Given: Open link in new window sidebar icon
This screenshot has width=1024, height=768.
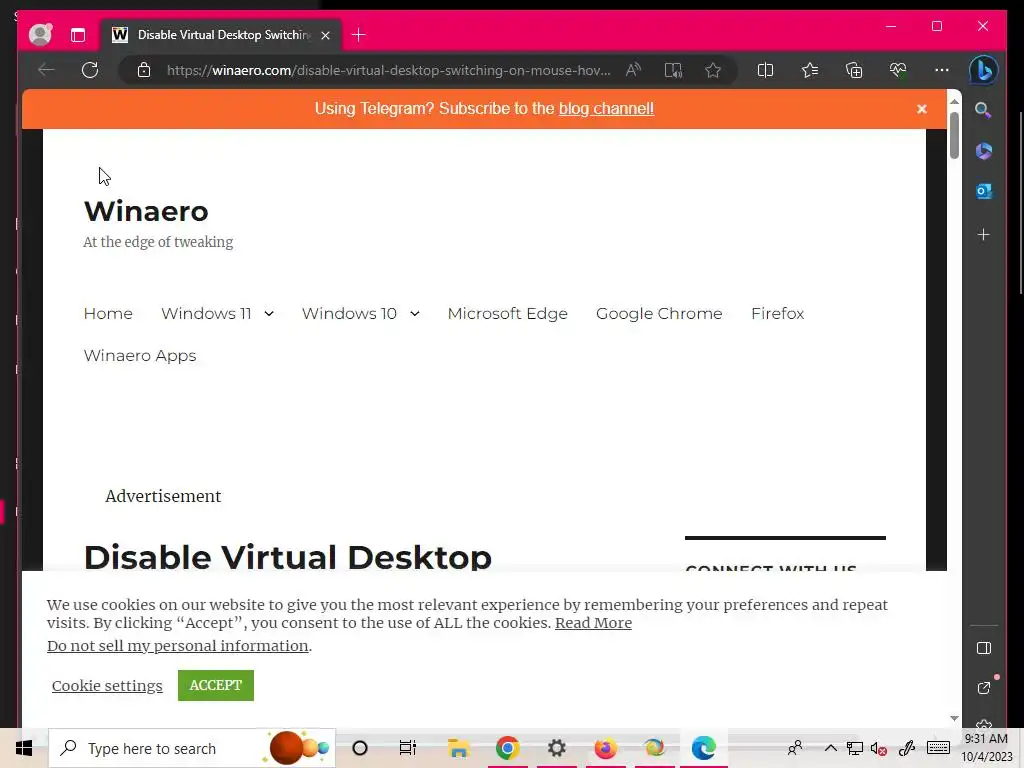Looking at the screenshot, I should coord(984,688).
